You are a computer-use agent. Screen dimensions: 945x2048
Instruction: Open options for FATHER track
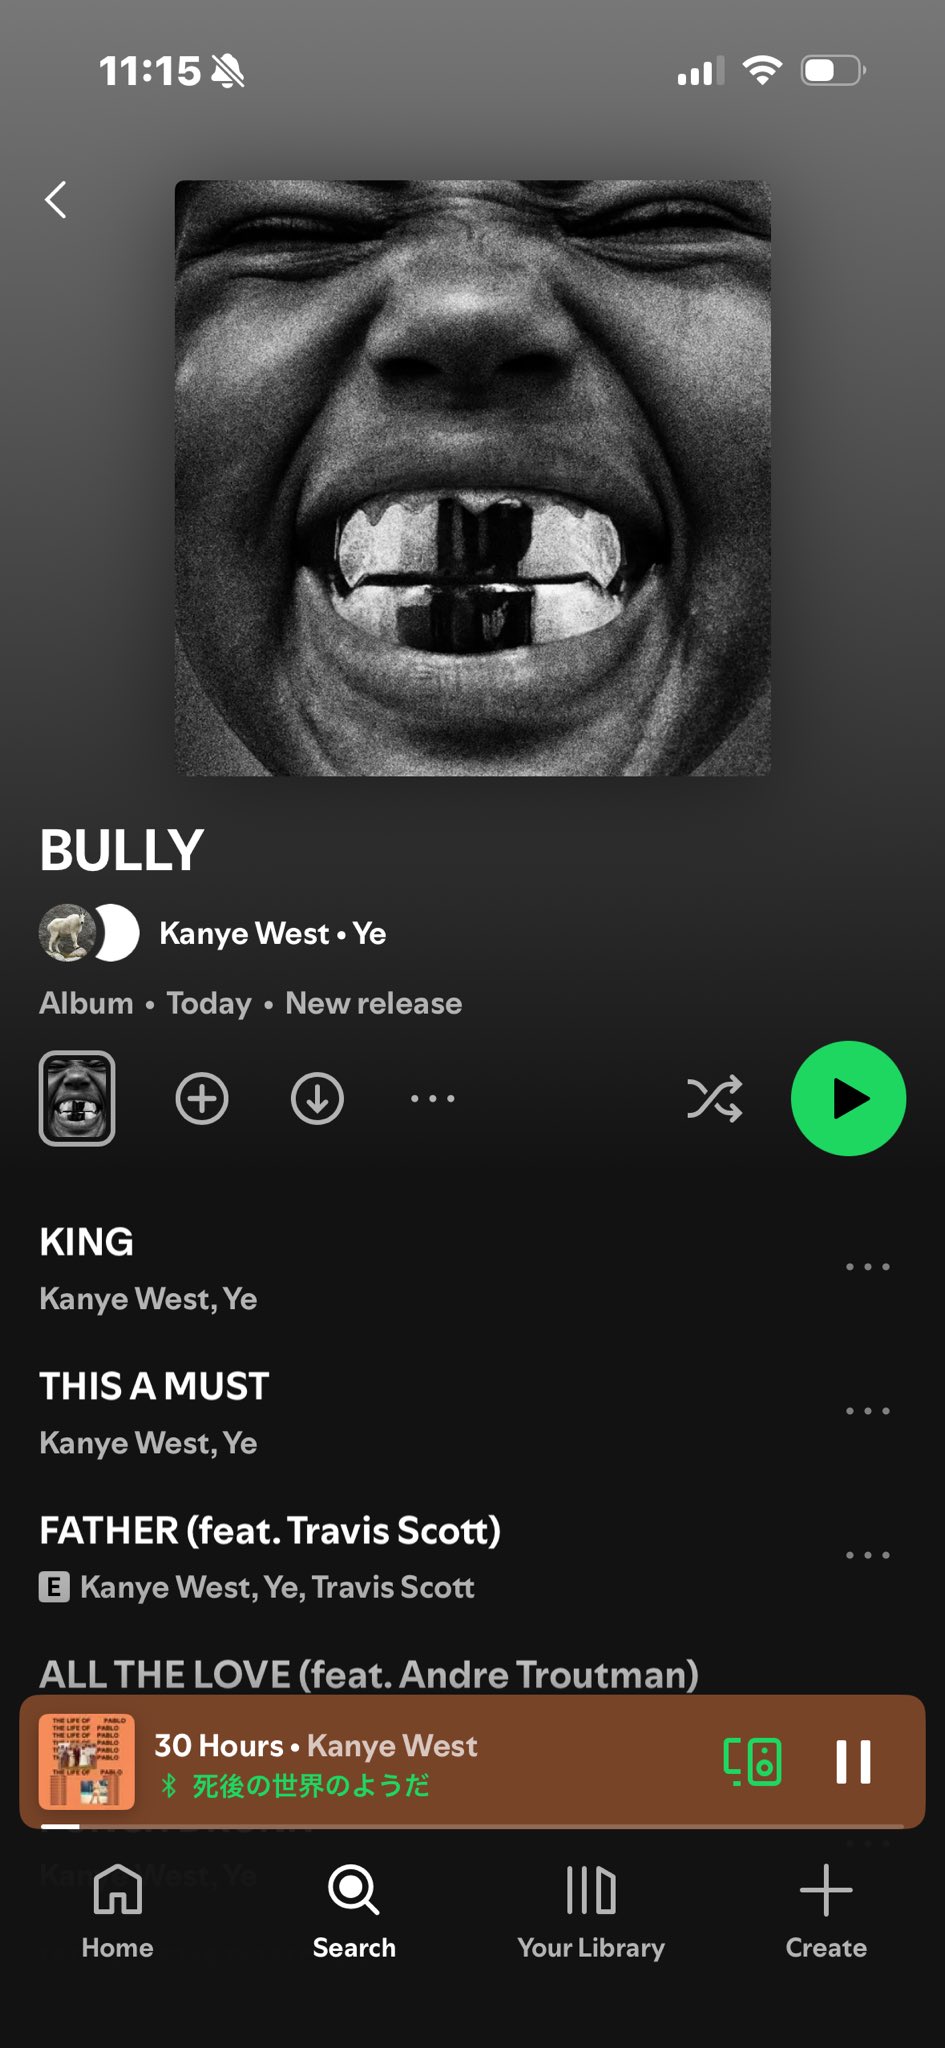click(867, 1555)
